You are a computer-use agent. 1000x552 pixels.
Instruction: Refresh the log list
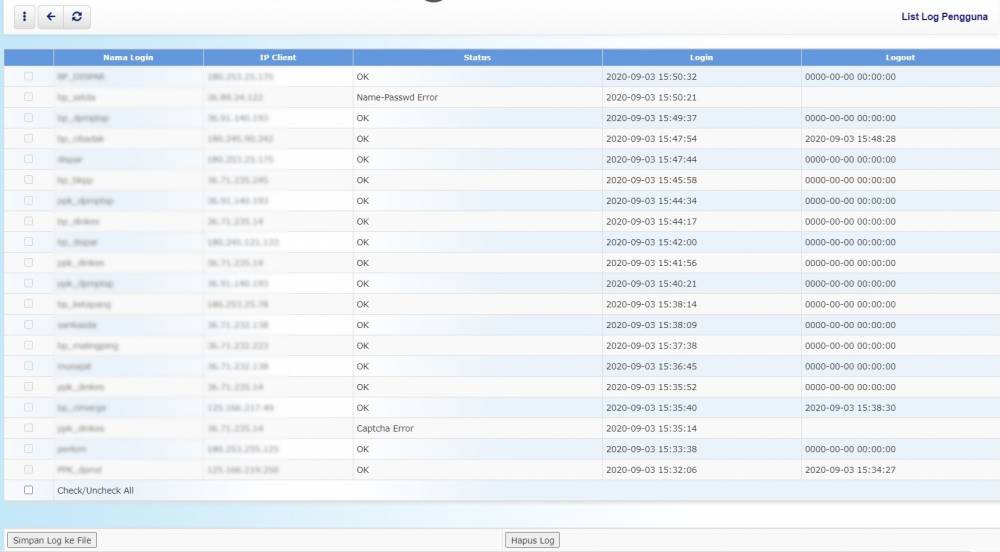(x=77, y=17)
